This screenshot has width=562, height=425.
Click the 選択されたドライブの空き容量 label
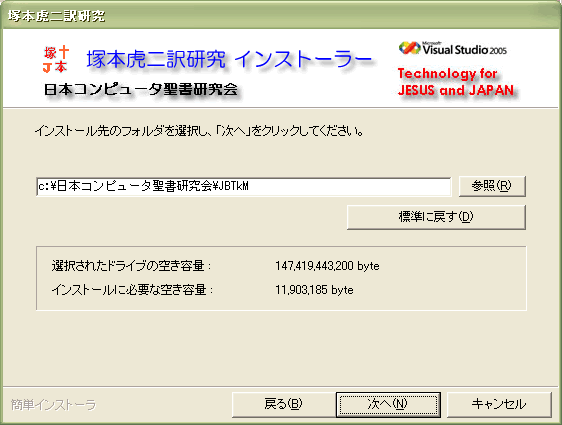click(131, 266)
